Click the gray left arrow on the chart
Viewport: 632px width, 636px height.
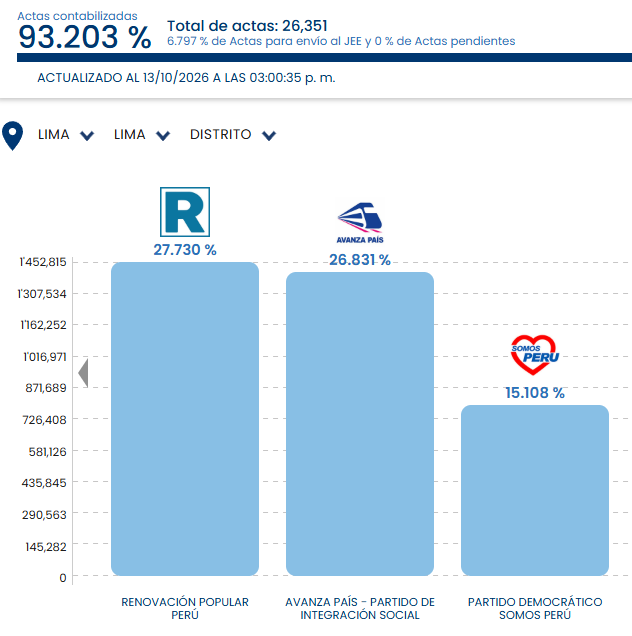tap(83, 373)
